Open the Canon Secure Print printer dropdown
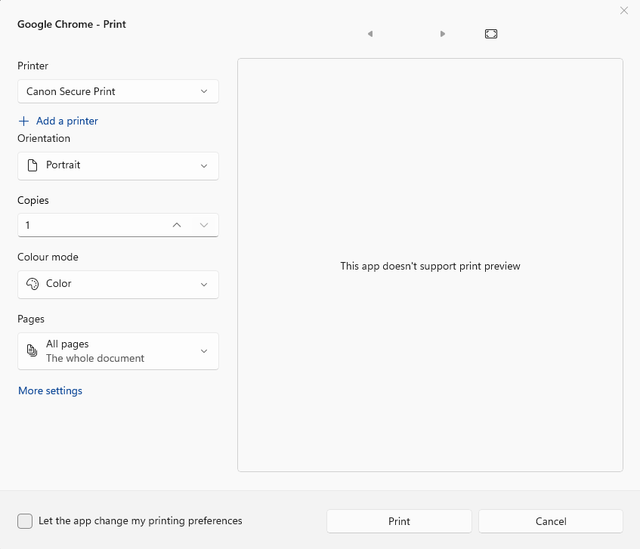The height and width of the screenshot is (549, 640). pyautogui.click(x=118, y=91)
